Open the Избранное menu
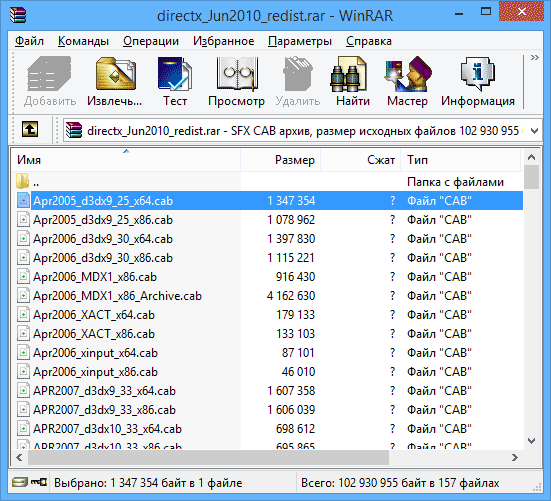This screenshot has width=551, height=501. pyautogui.click(x=223, y=41)
